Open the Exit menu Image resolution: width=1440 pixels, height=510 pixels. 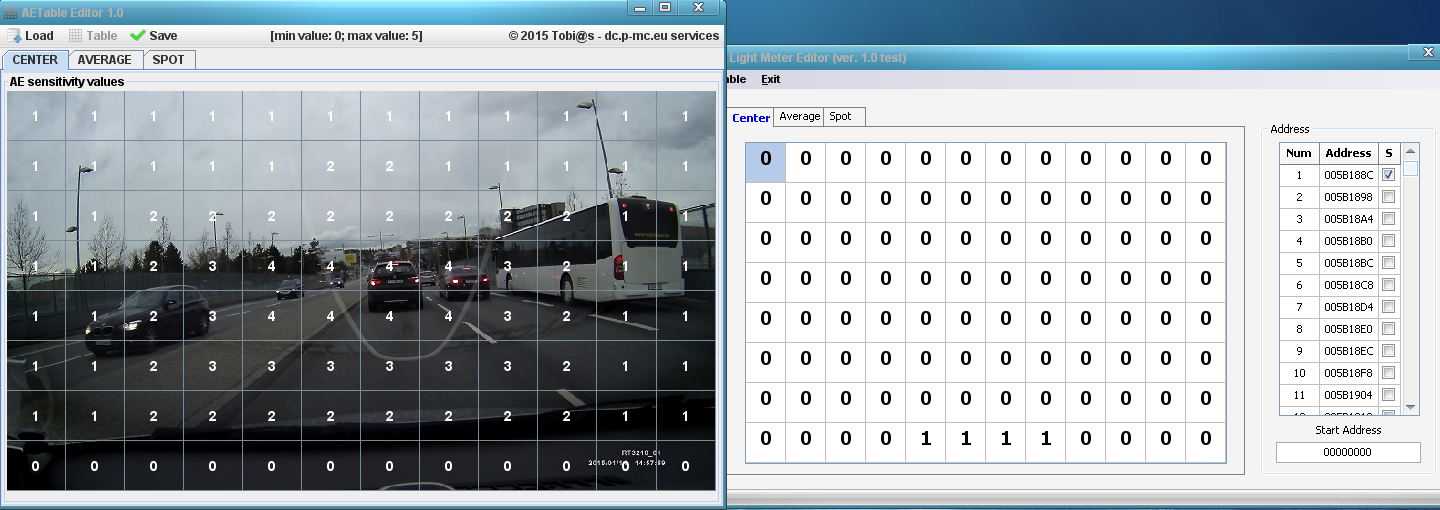(770, 79)
